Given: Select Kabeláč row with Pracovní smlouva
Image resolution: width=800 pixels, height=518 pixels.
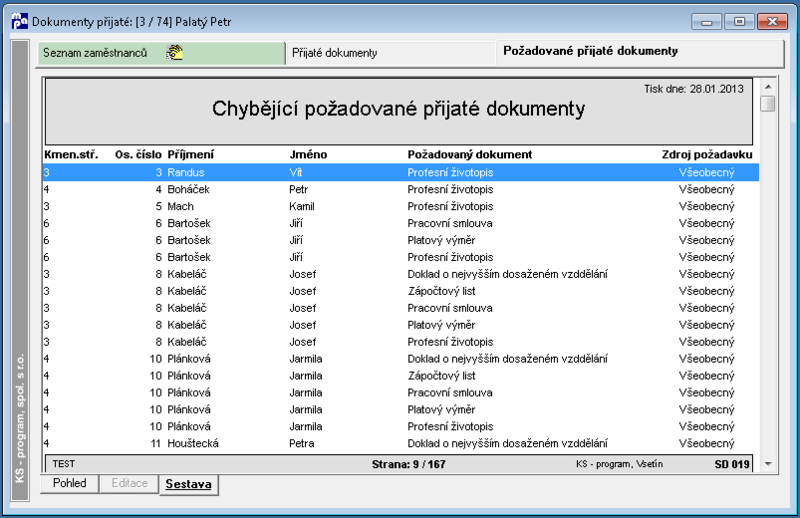Looking at the screenshot, I should (x=401, y=308).
